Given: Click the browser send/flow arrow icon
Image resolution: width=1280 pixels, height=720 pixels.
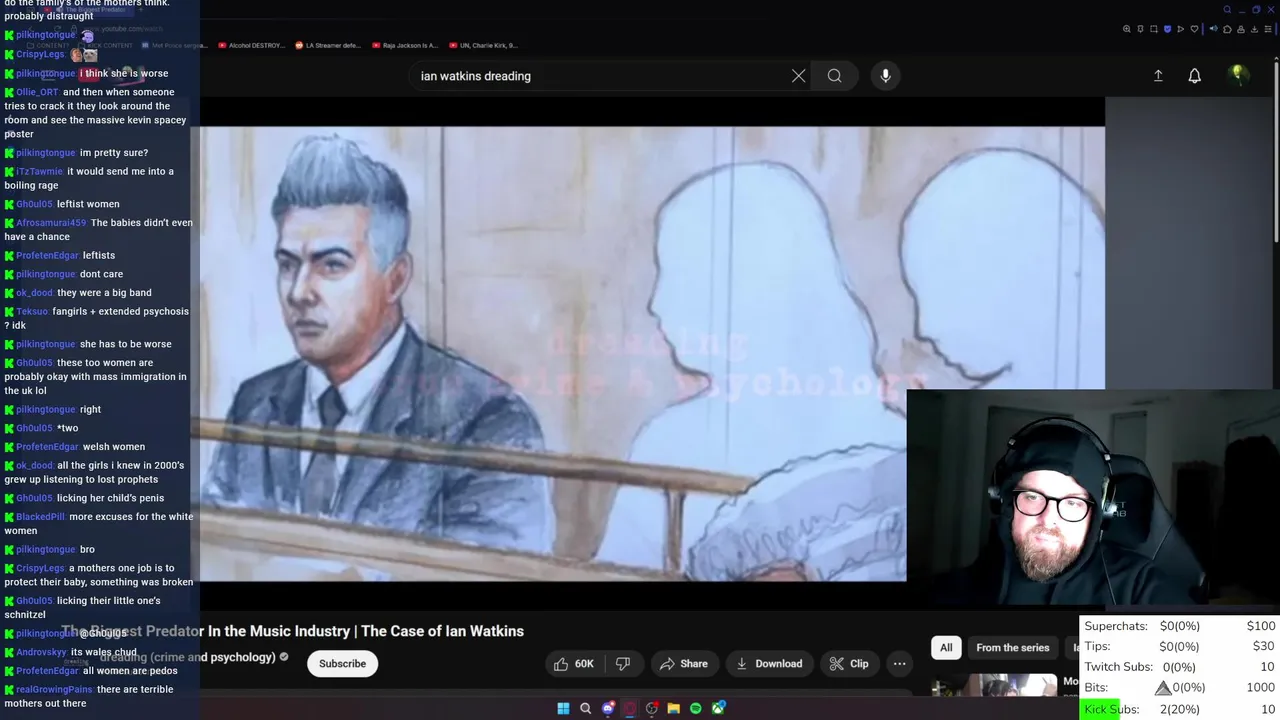Looking at the screenshot, I should click(1181, 29).
